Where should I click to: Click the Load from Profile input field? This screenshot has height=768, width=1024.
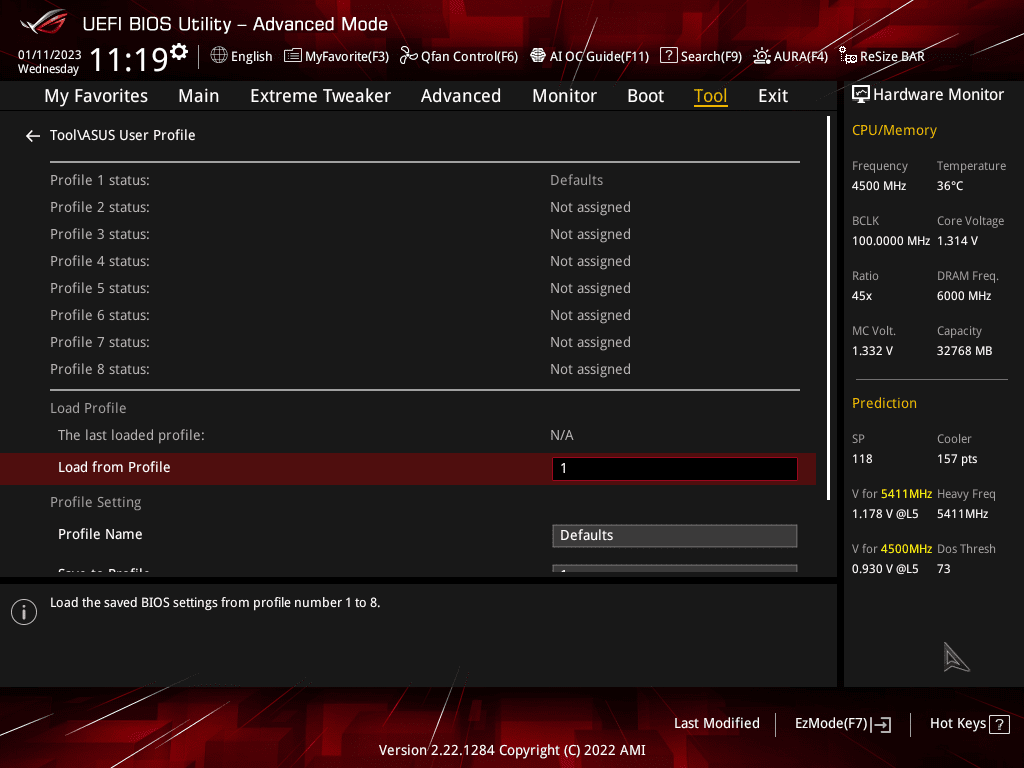click(675, 469)
